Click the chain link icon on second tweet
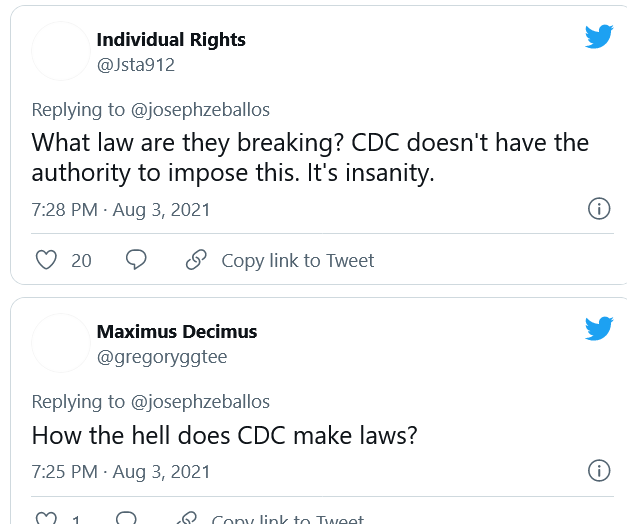 coord(187,518)
